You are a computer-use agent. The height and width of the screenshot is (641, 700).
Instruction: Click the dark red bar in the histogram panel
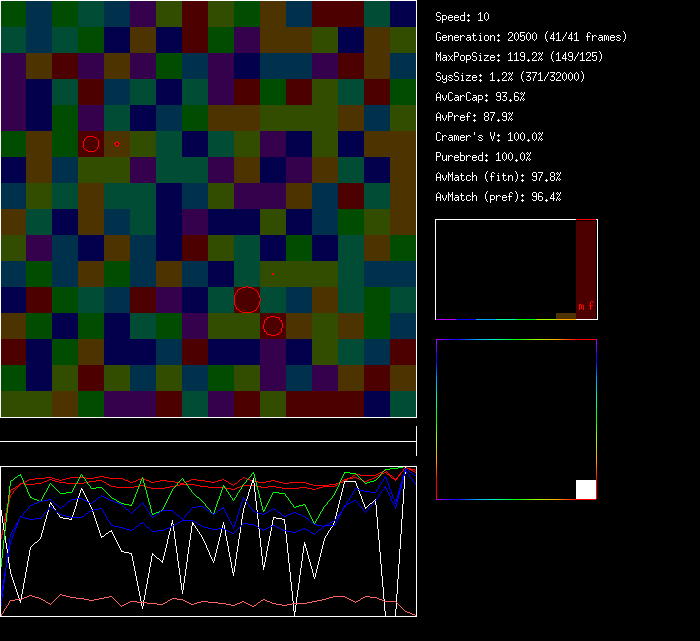(586, 260)
